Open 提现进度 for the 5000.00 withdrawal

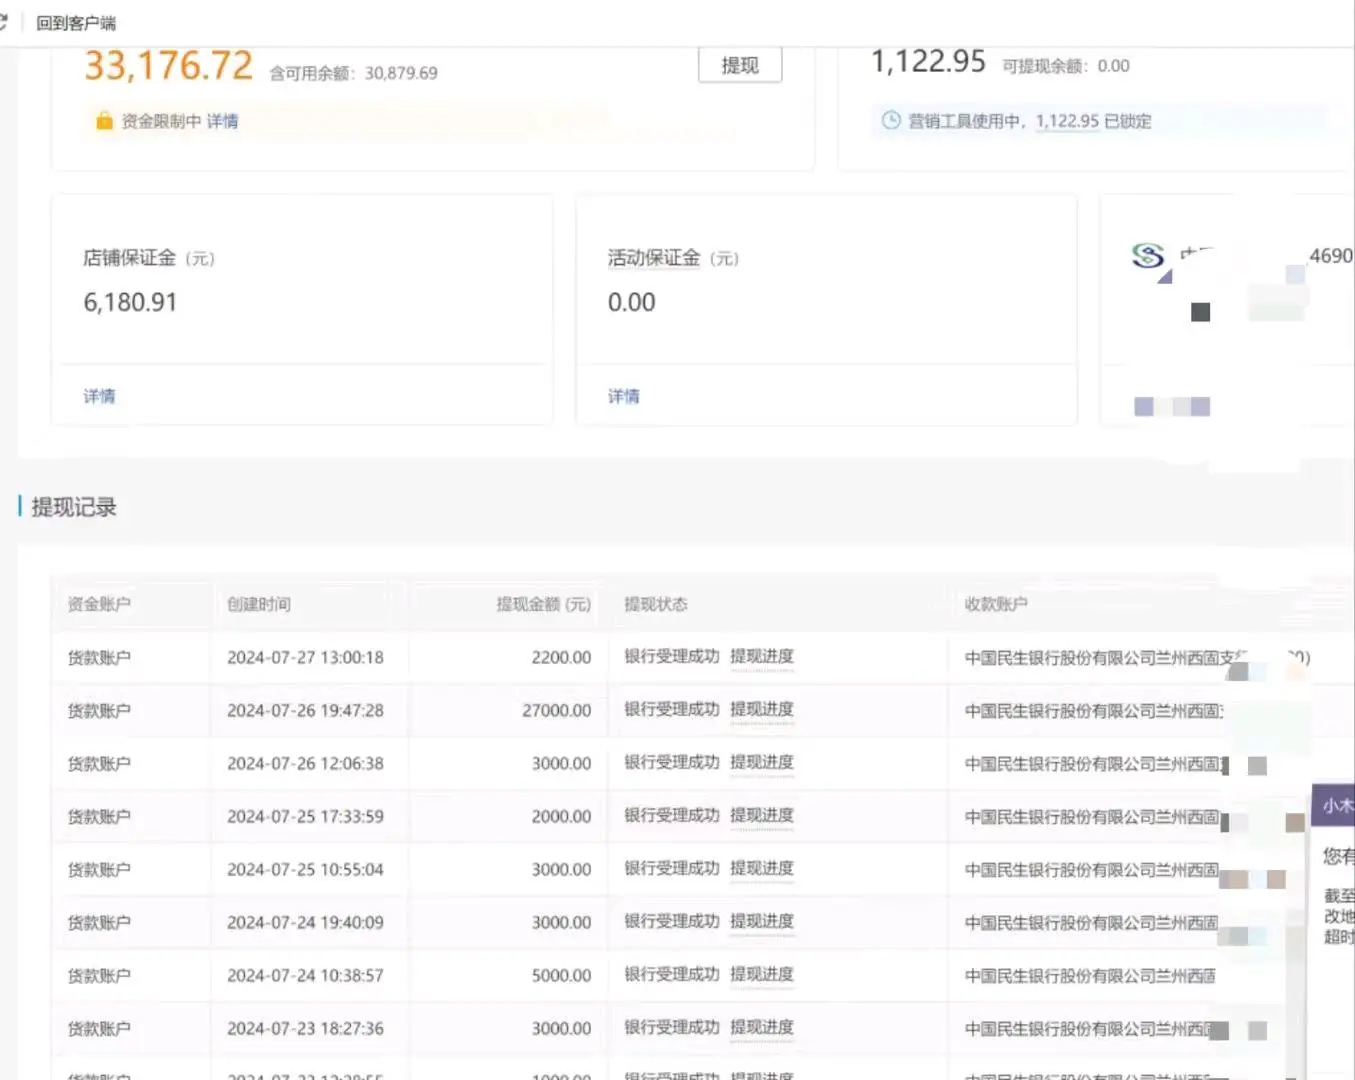(x=762, y=974)
